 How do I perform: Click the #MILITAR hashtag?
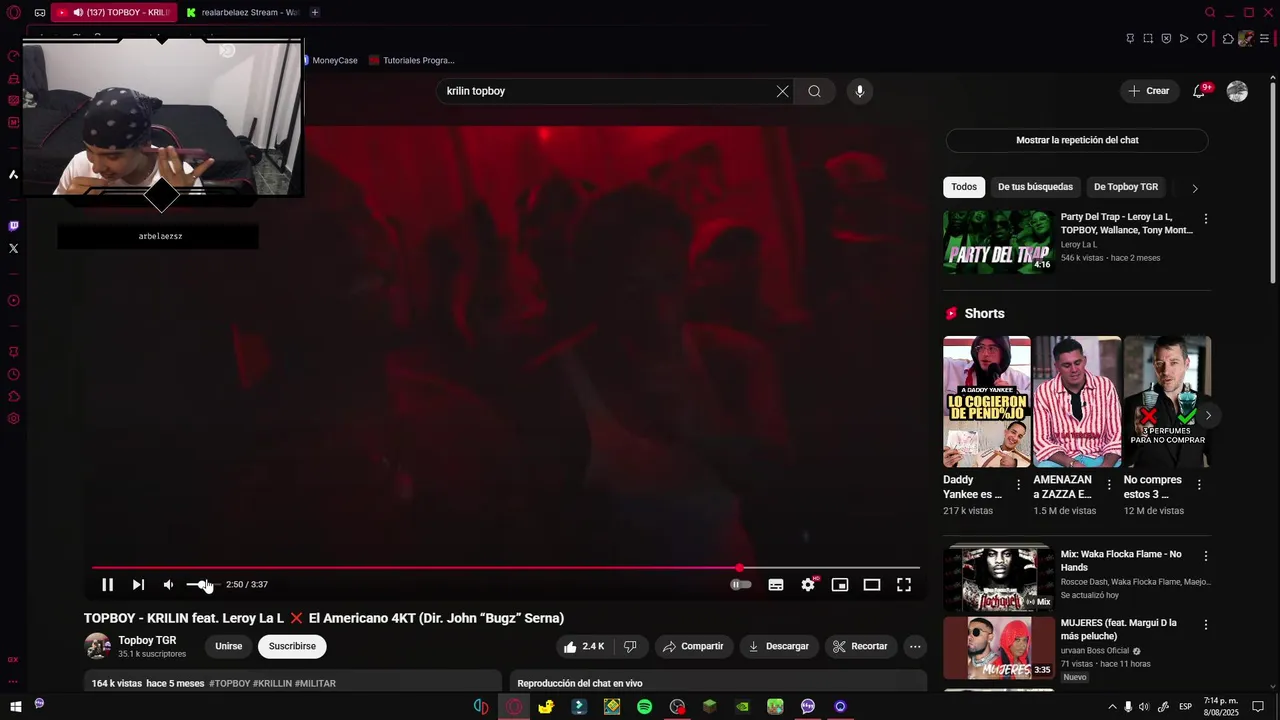click(x=315, y=684)
